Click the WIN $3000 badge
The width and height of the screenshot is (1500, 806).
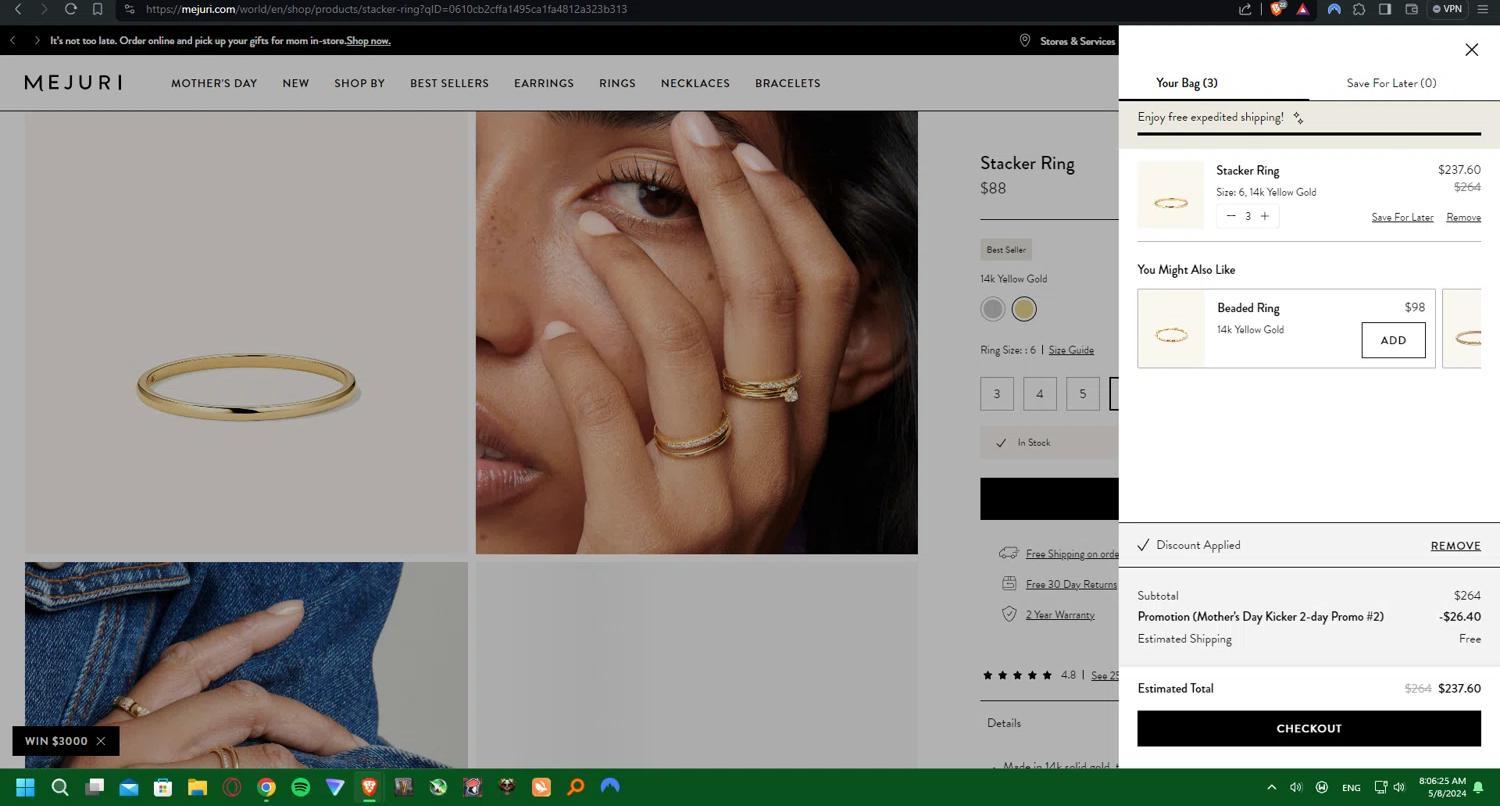tap(56, 741)
